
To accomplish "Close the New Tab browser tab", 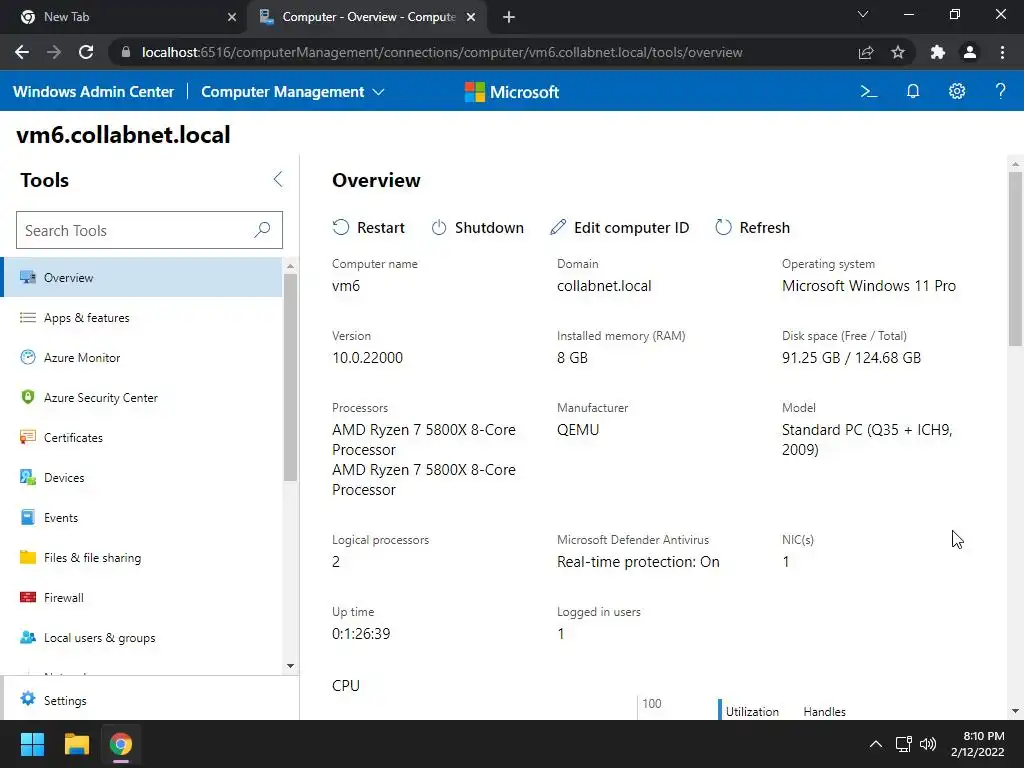I will 232,17.
